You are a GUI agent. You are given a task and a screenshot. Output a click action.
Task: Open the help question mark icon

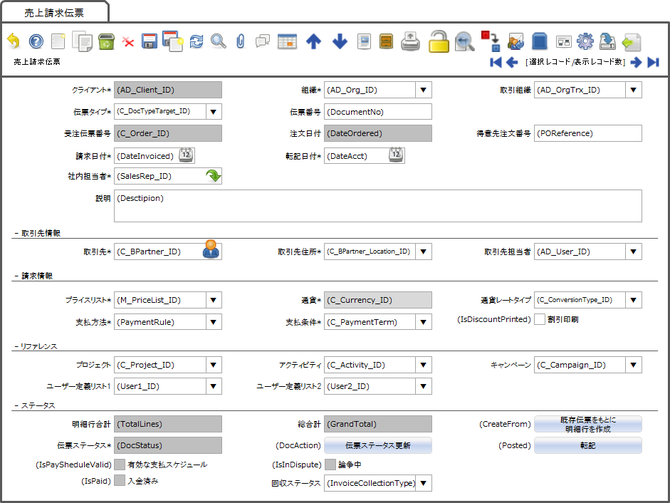point(36,41)
